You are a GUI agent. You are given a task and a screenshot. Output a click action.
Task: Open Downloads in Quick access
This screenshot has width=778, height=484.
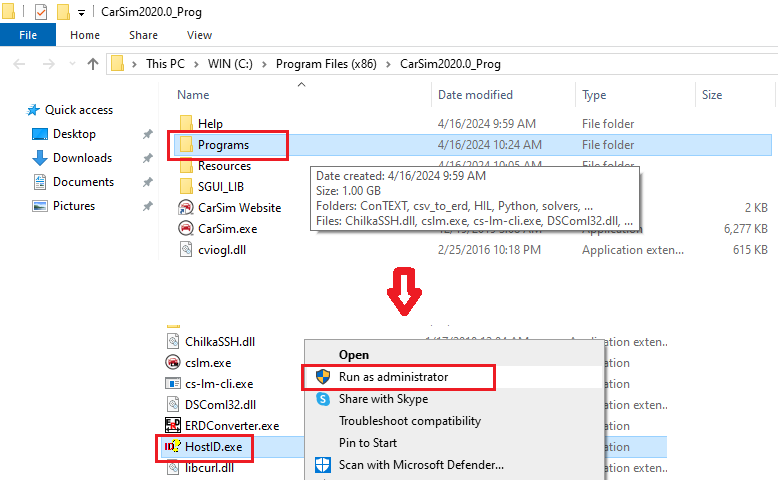coord(82,158)
